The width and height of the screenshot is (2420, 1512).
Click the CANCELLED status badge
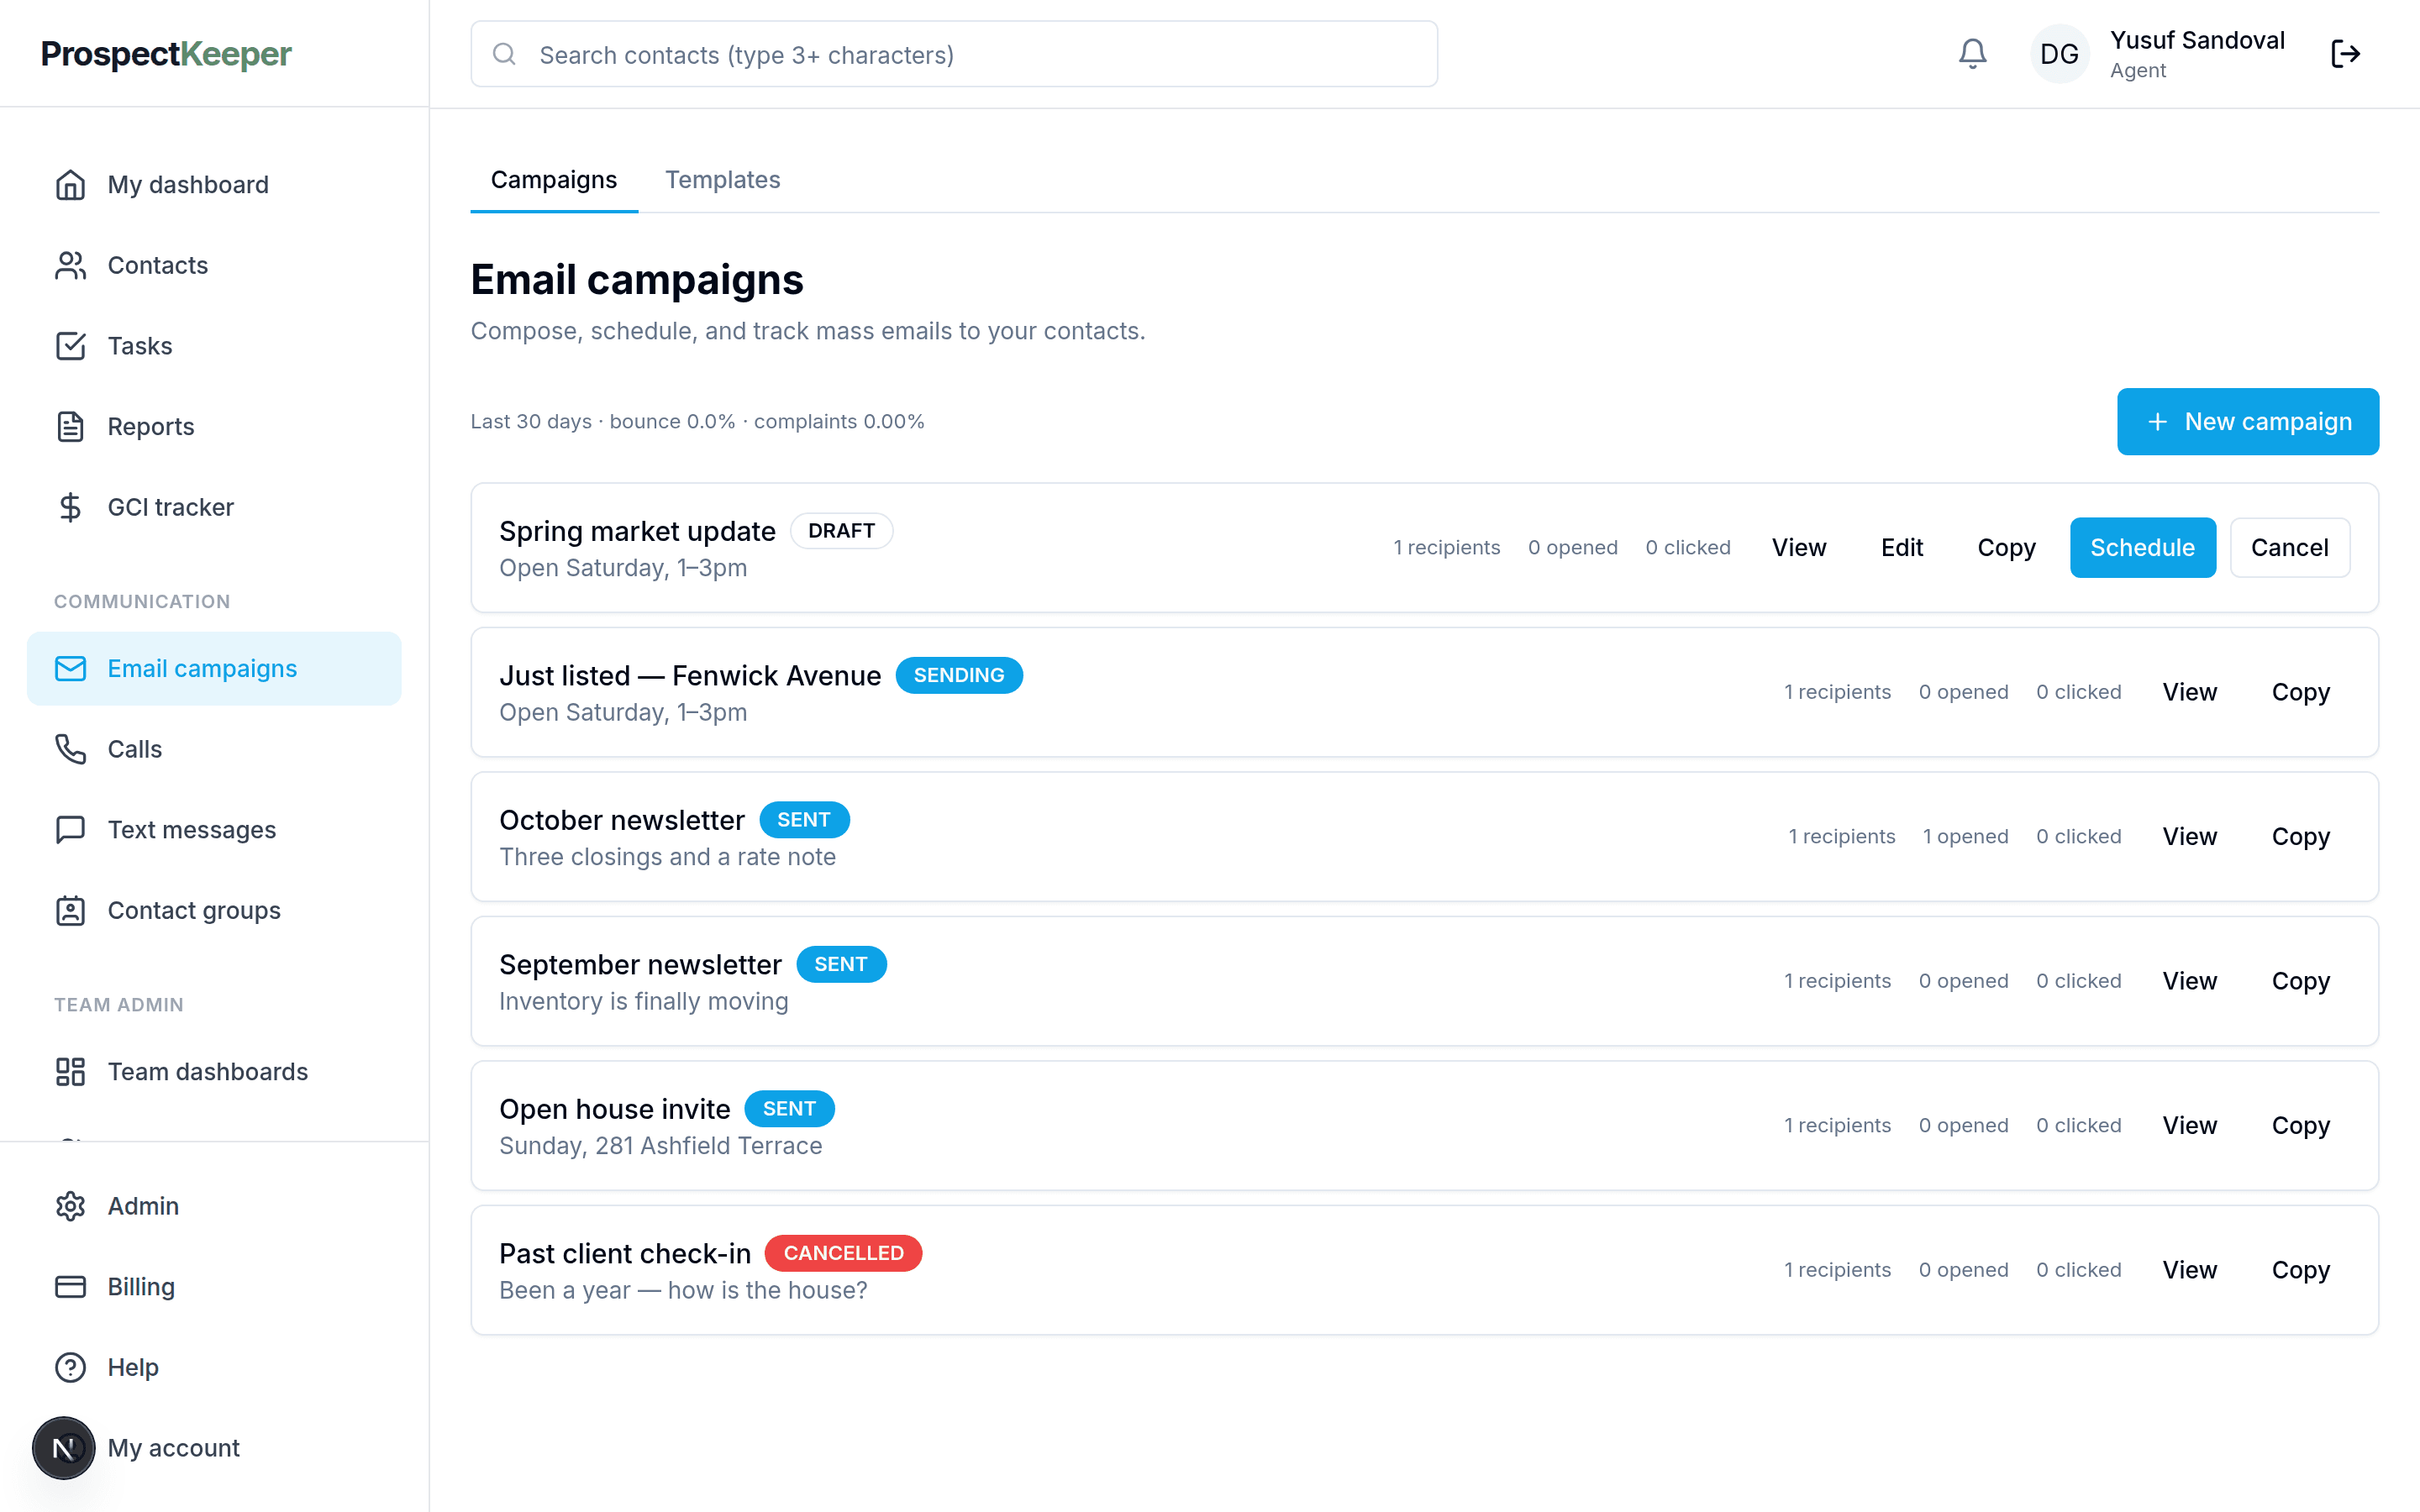point(843,1253)
